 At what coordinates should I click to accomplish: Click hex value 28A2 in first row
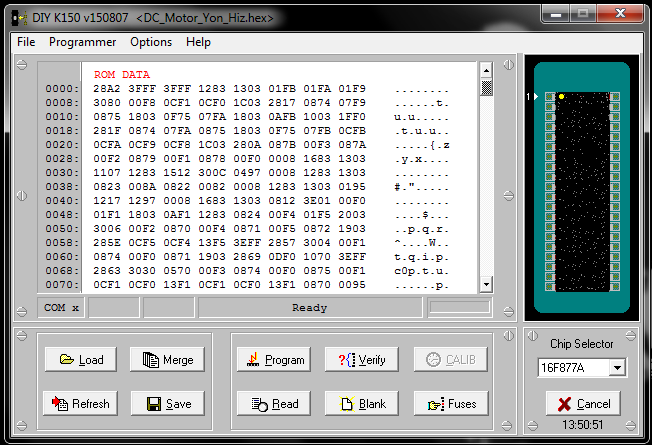[107, 89]
